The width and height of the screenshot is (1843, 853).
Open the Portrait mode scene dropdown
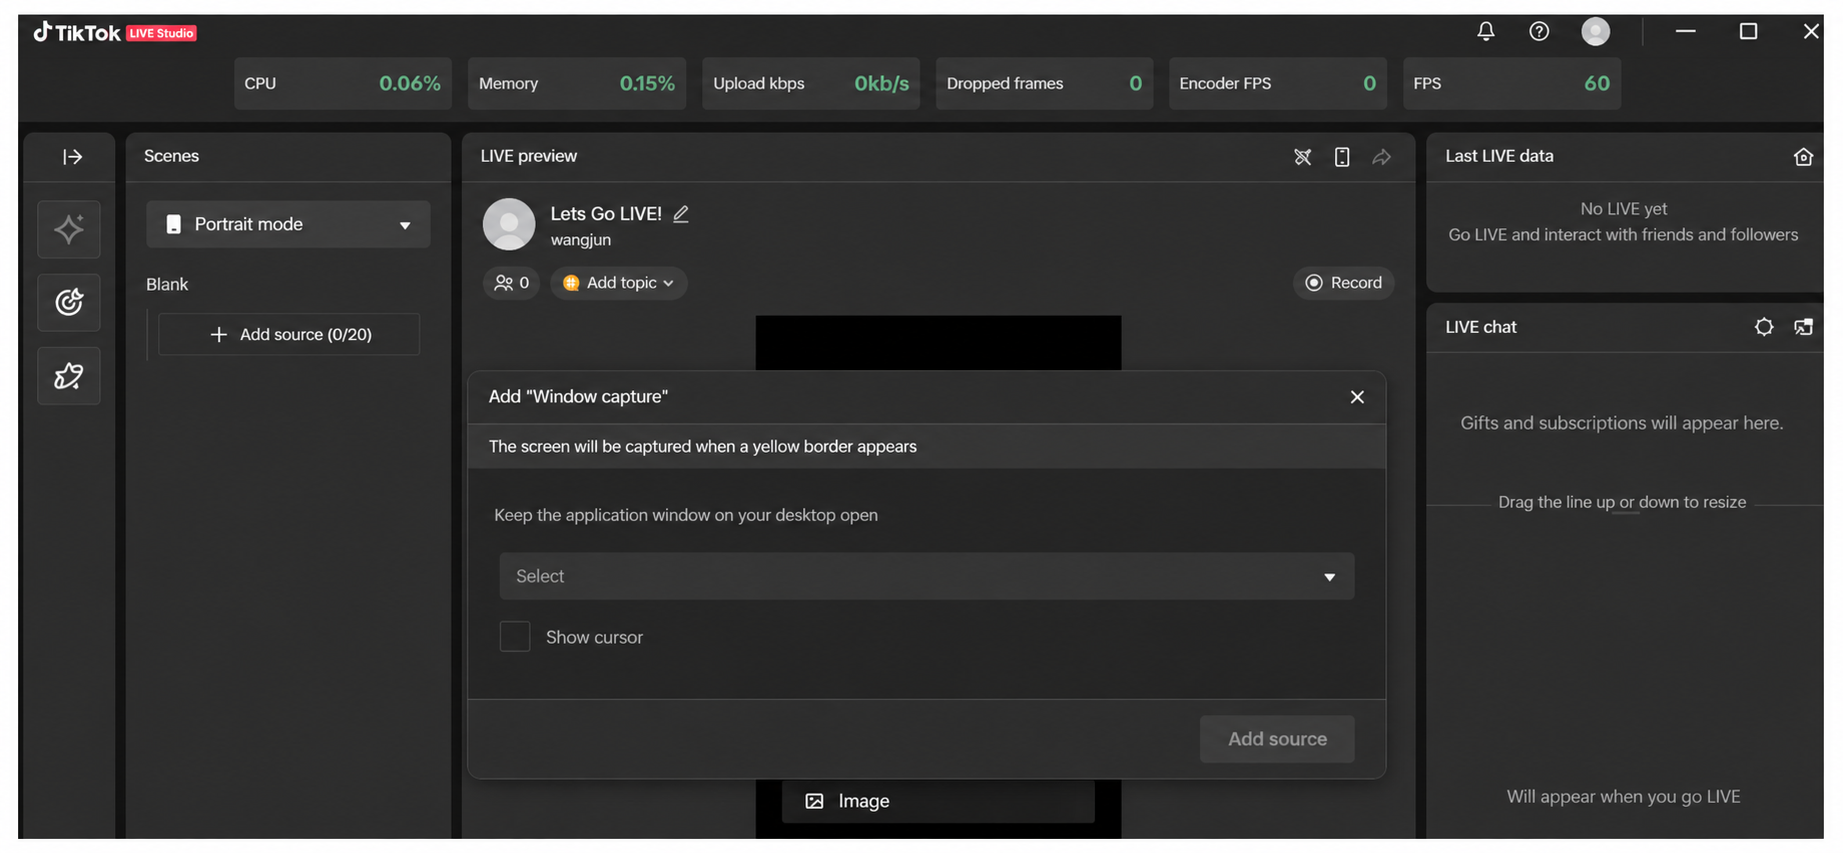[288, 224]
